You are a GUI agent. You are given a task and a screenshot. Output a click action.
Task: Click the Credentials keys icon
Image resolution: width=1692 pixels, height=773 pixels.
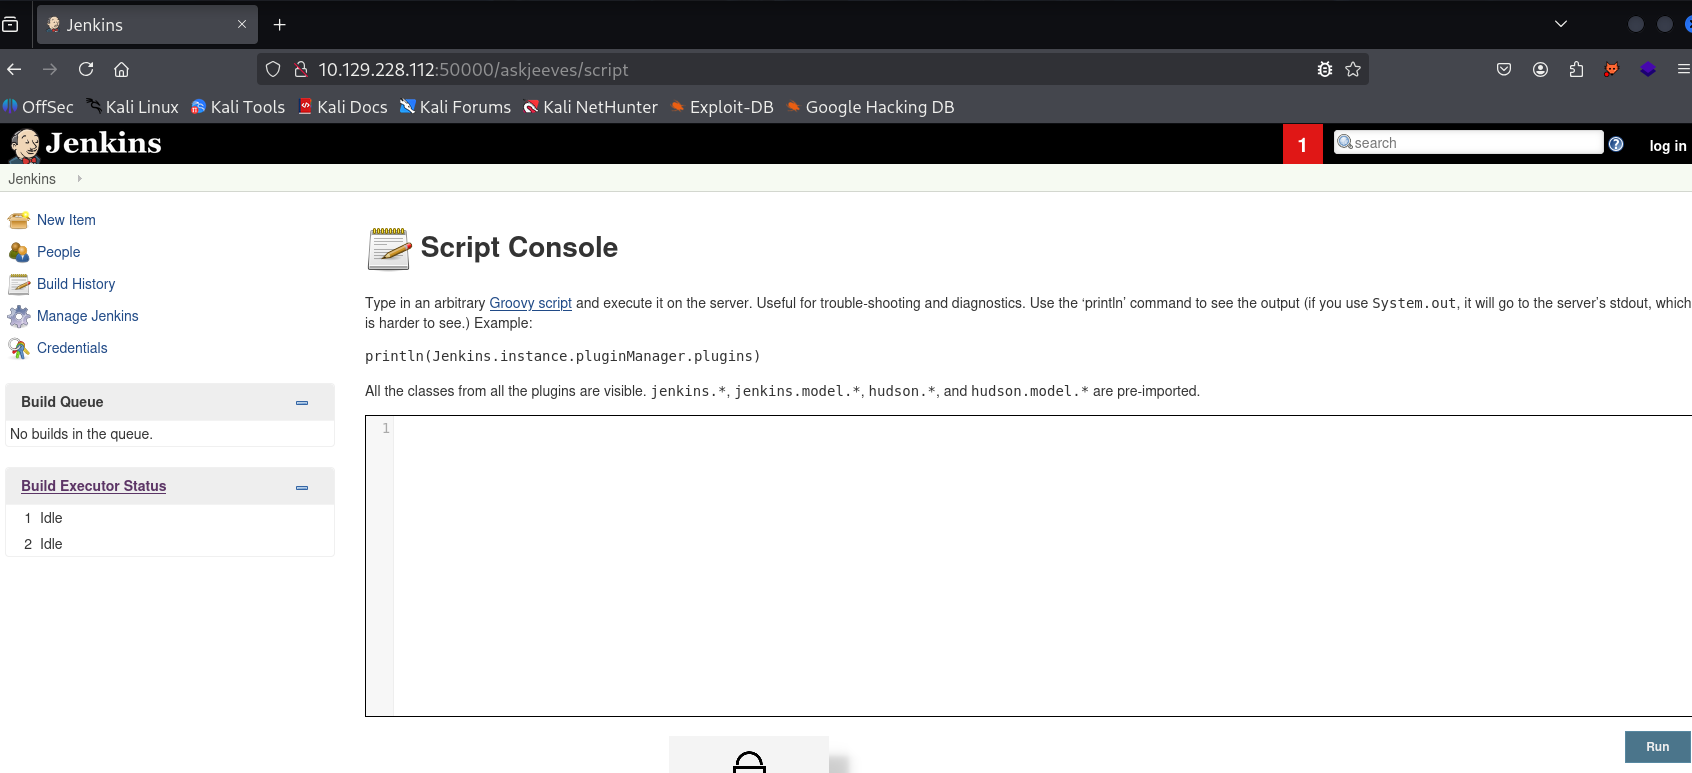(x=18, y=348)
